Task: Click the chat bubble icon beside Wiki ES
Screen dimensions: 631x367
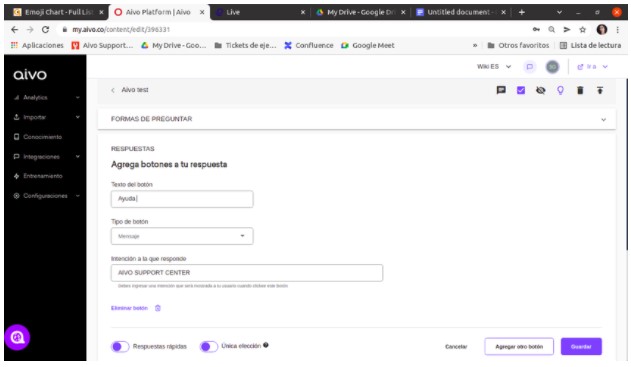Action: (x=530, y=67)
